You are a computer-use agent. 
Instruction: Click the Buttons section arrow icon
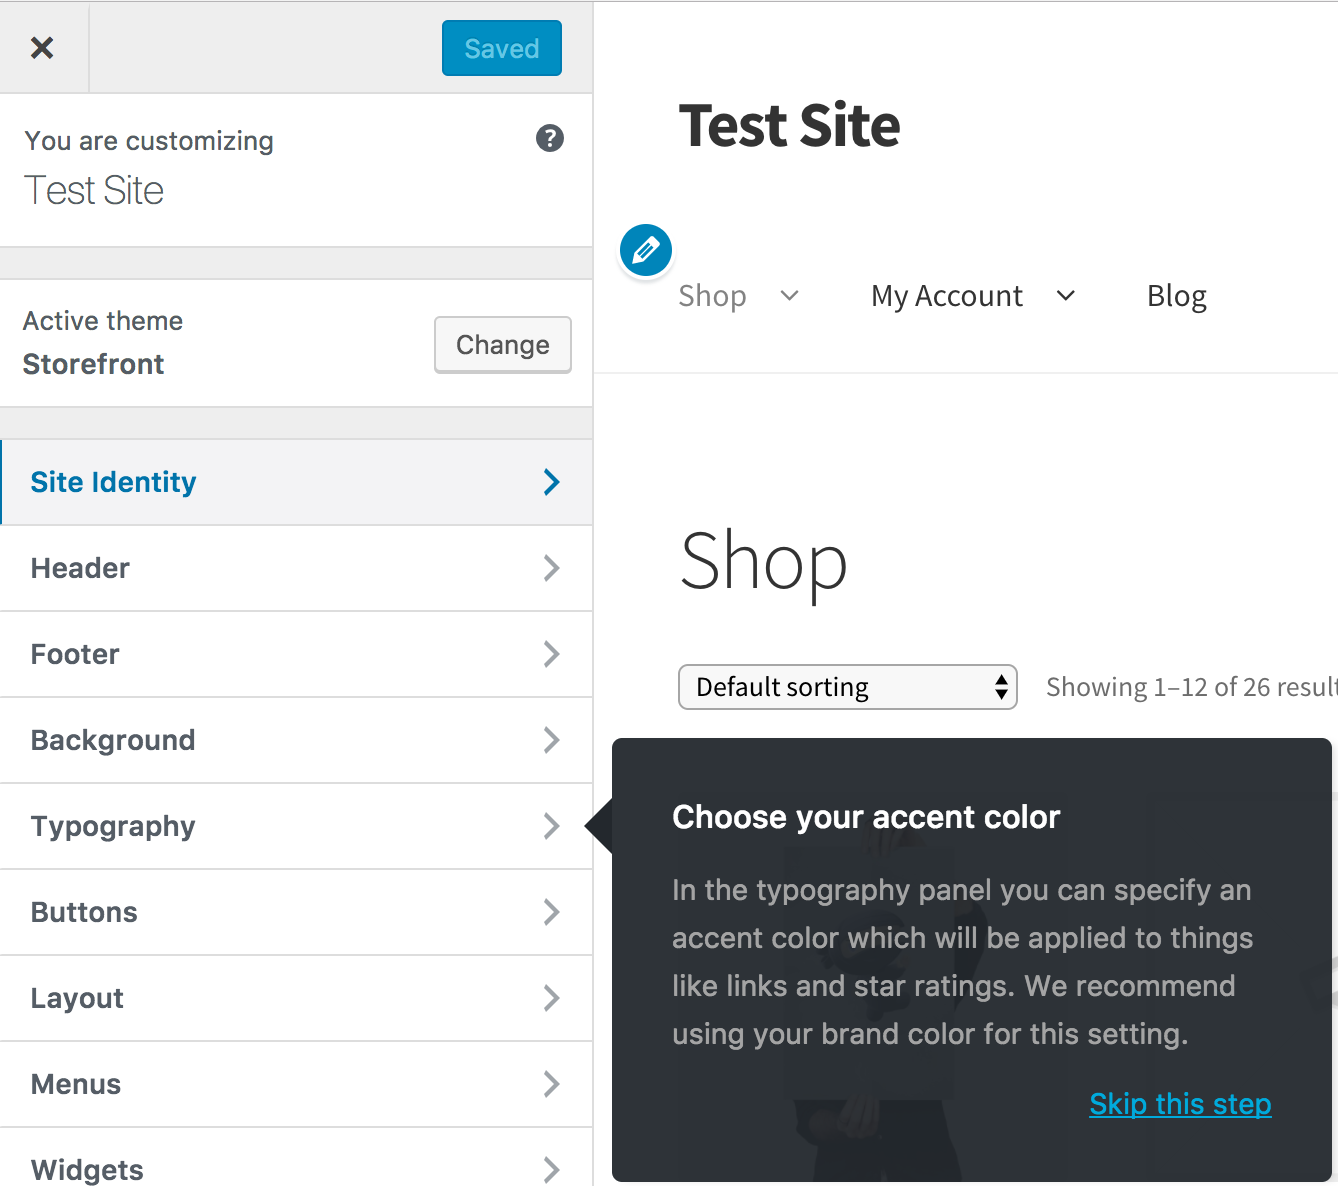[551, 912]
